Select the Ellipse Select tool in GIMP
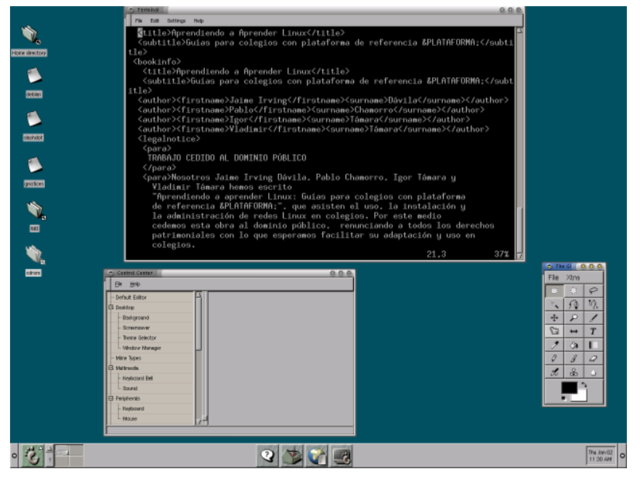 573,291
